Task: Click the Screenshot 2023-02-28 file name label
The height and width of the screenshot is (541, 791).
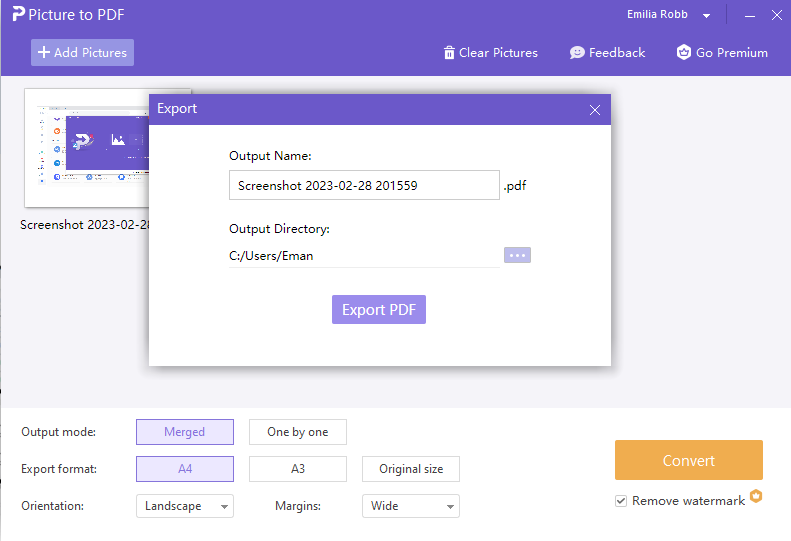Action: (x=85, y=225)
